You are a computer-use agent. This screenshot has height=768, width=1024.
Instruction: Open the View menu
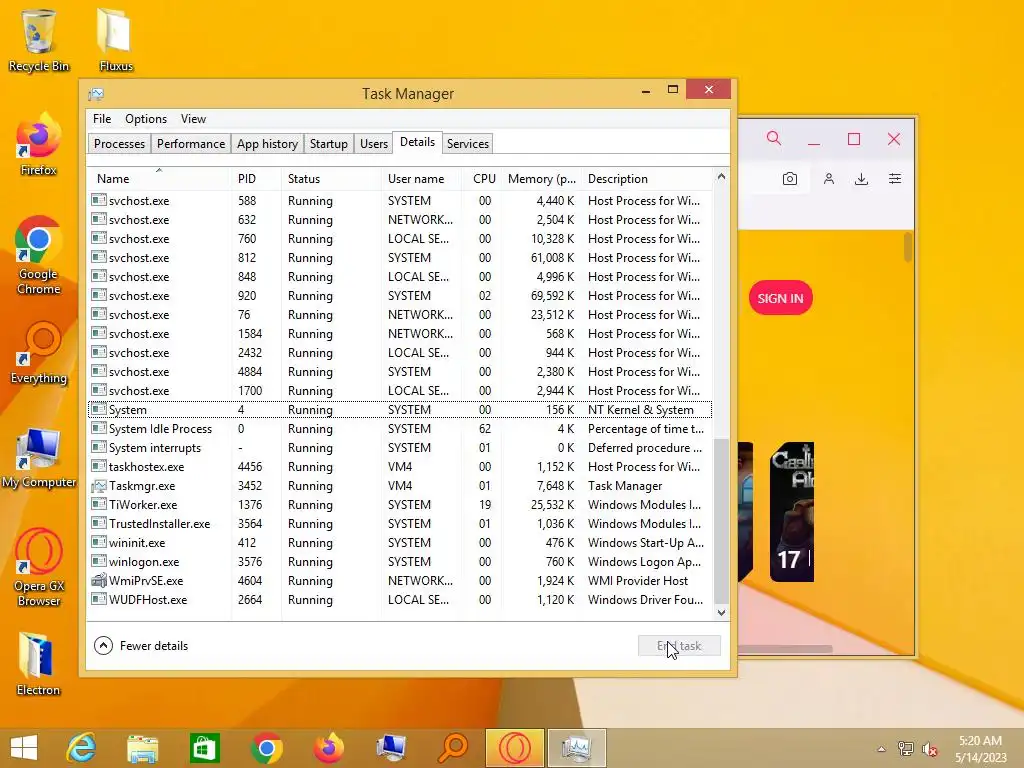193,119
